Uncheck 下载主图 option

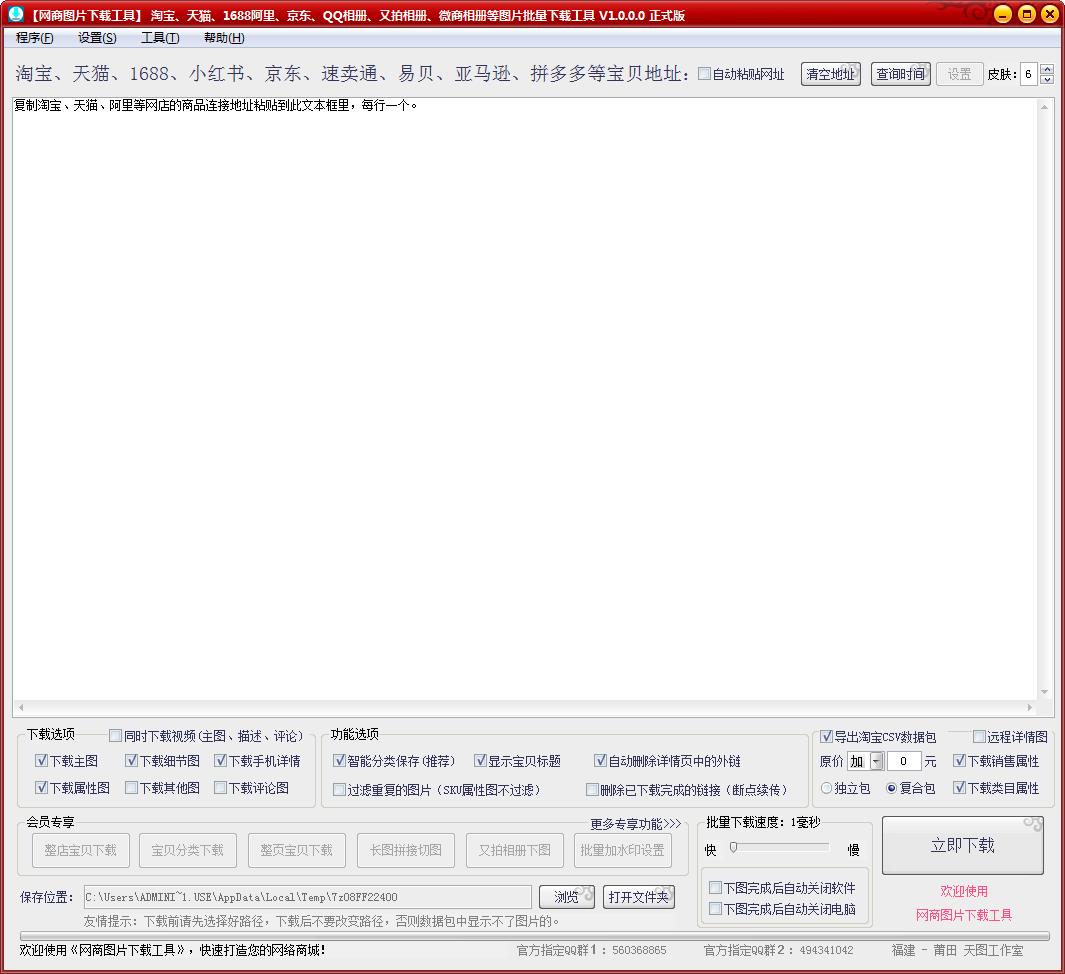point(41,761)
